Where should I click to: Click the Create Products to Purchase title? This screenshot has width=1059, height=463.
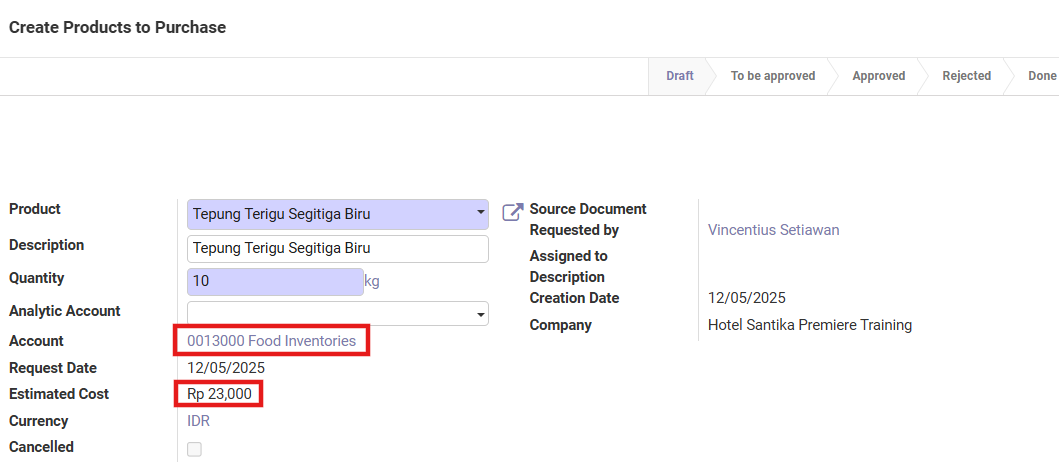pos(117,28)
